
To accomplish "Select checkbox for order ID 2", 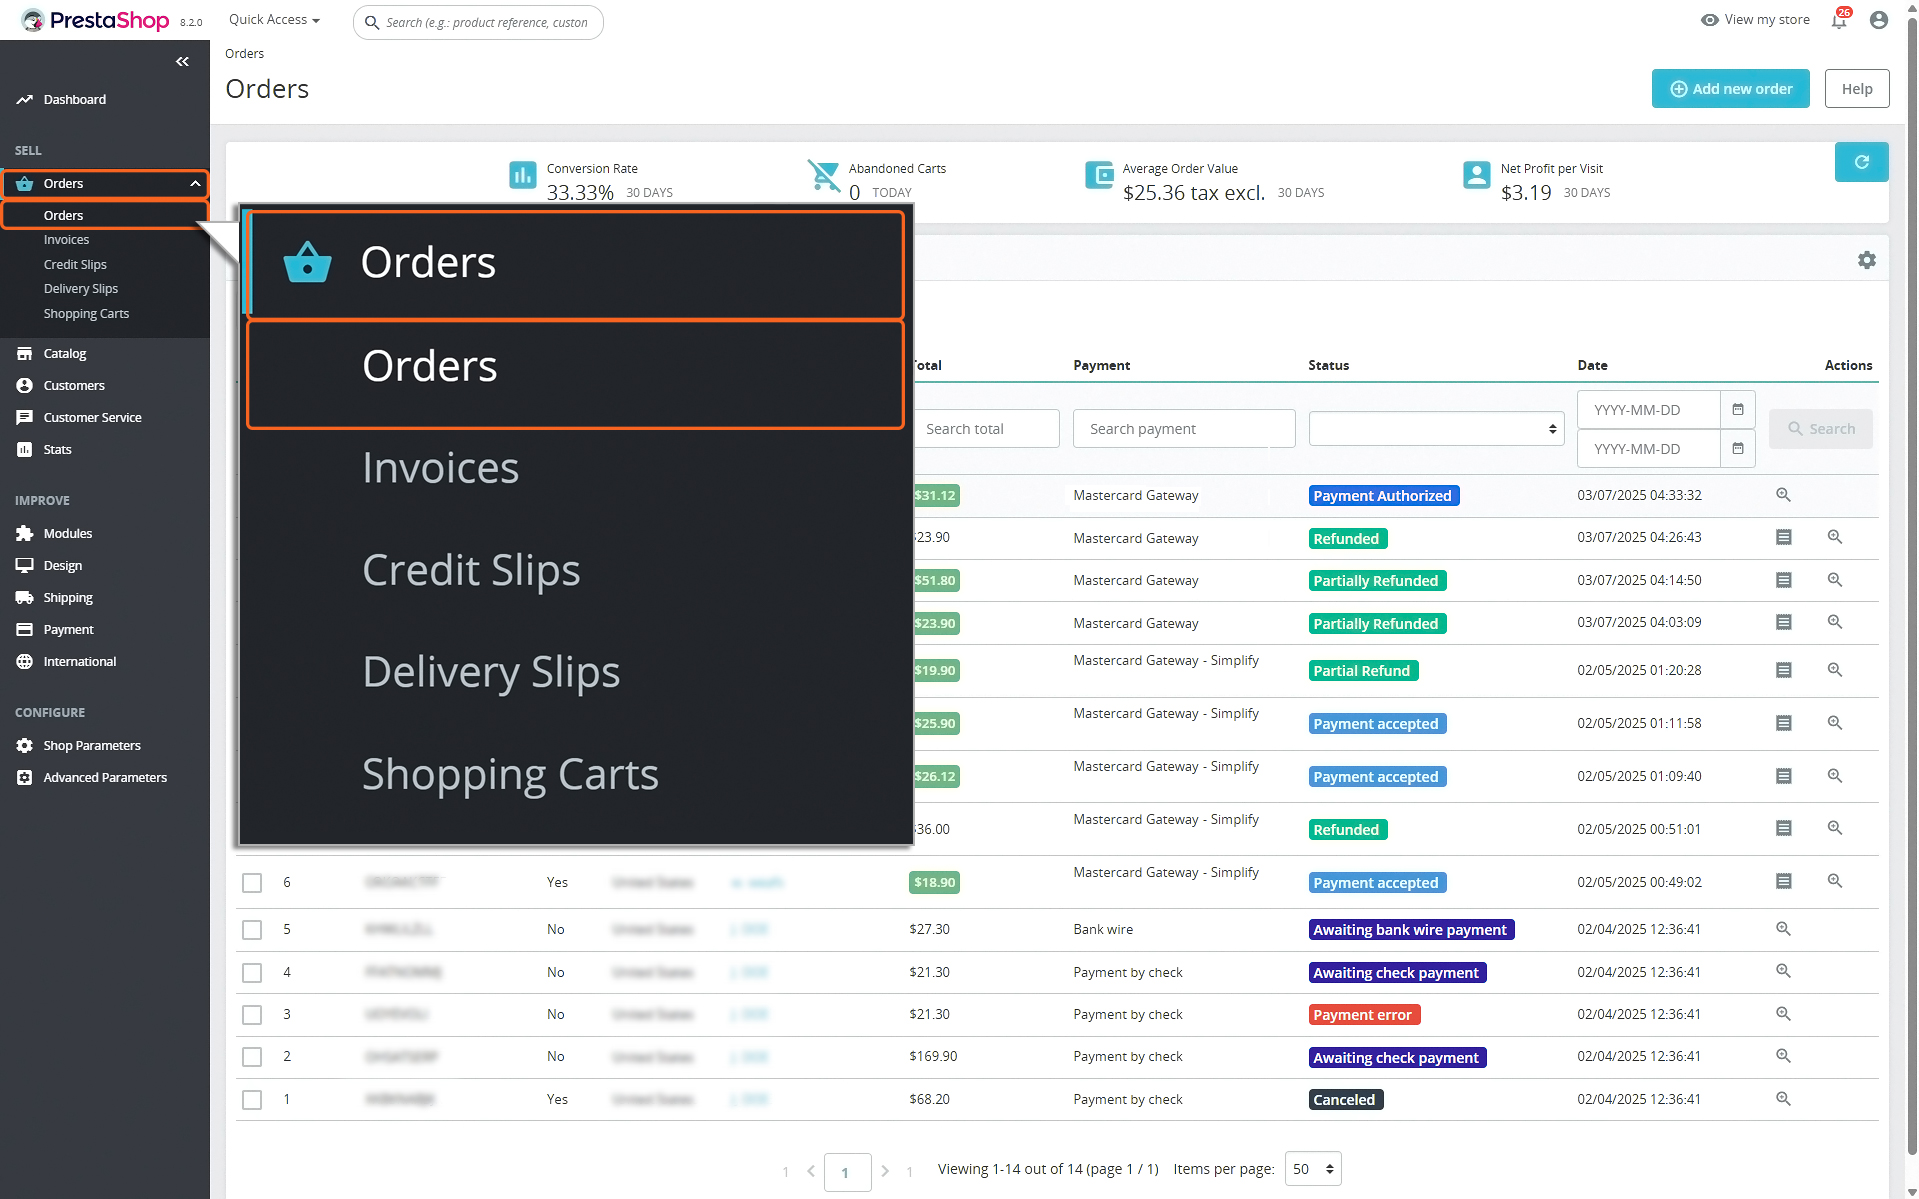I will point(252,1057).
